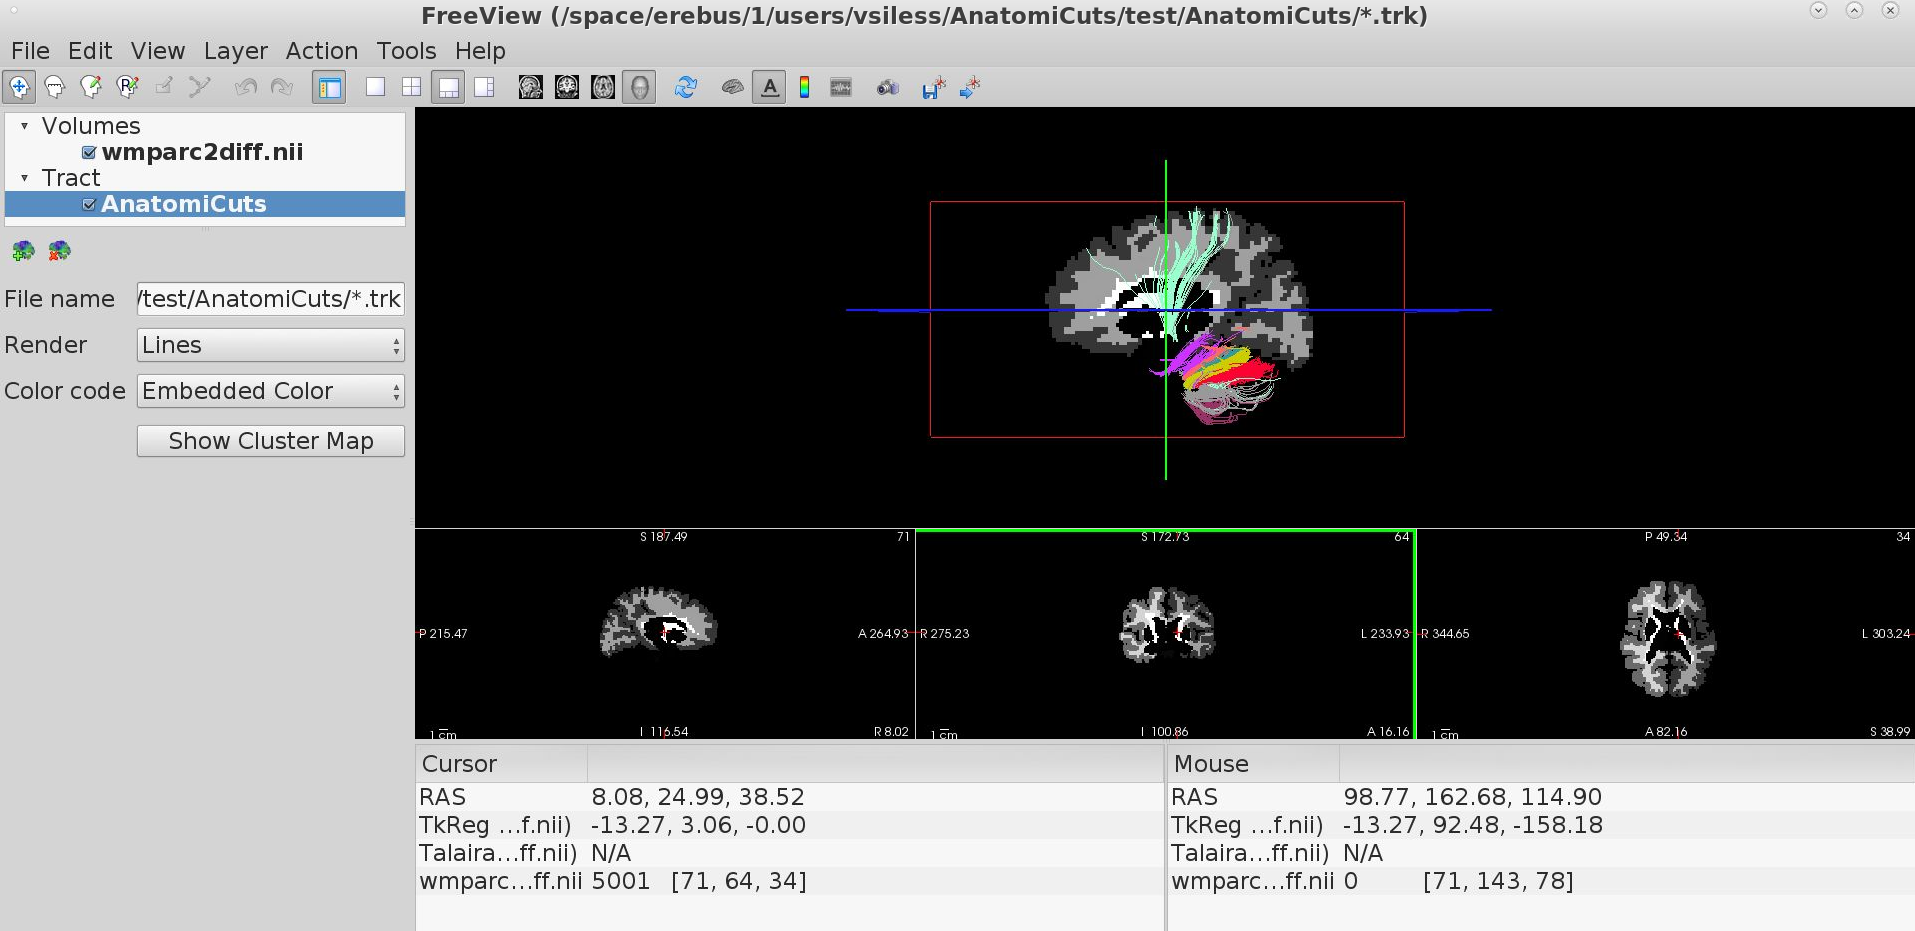Select the 3D head view icon
This screenshot has width=1915, height=931.
point(639,88)
